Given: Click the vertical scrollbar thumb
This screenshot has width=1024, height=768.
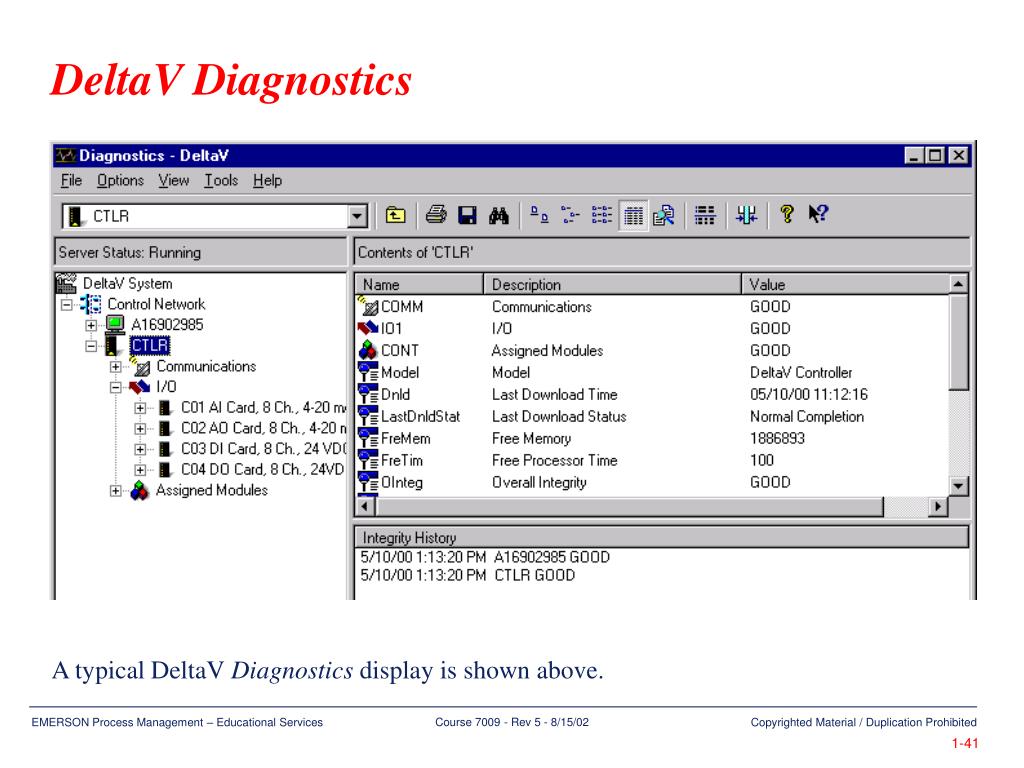Looking at the screenshot, I should coord(958,342).
